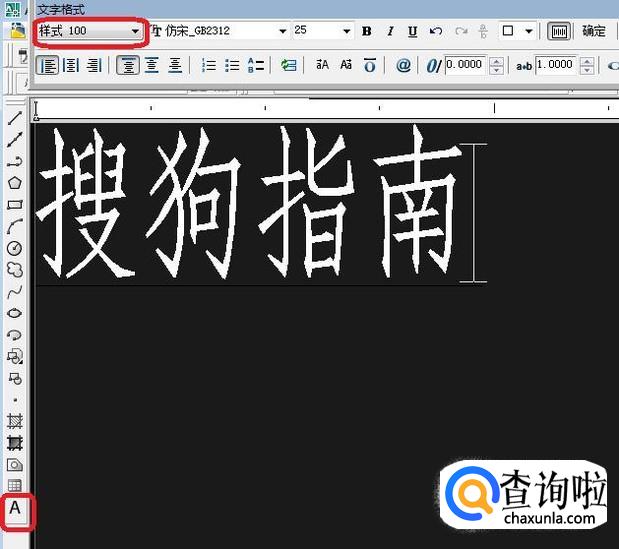
Task: Select the Table tool
Action: tap(15, 485)
